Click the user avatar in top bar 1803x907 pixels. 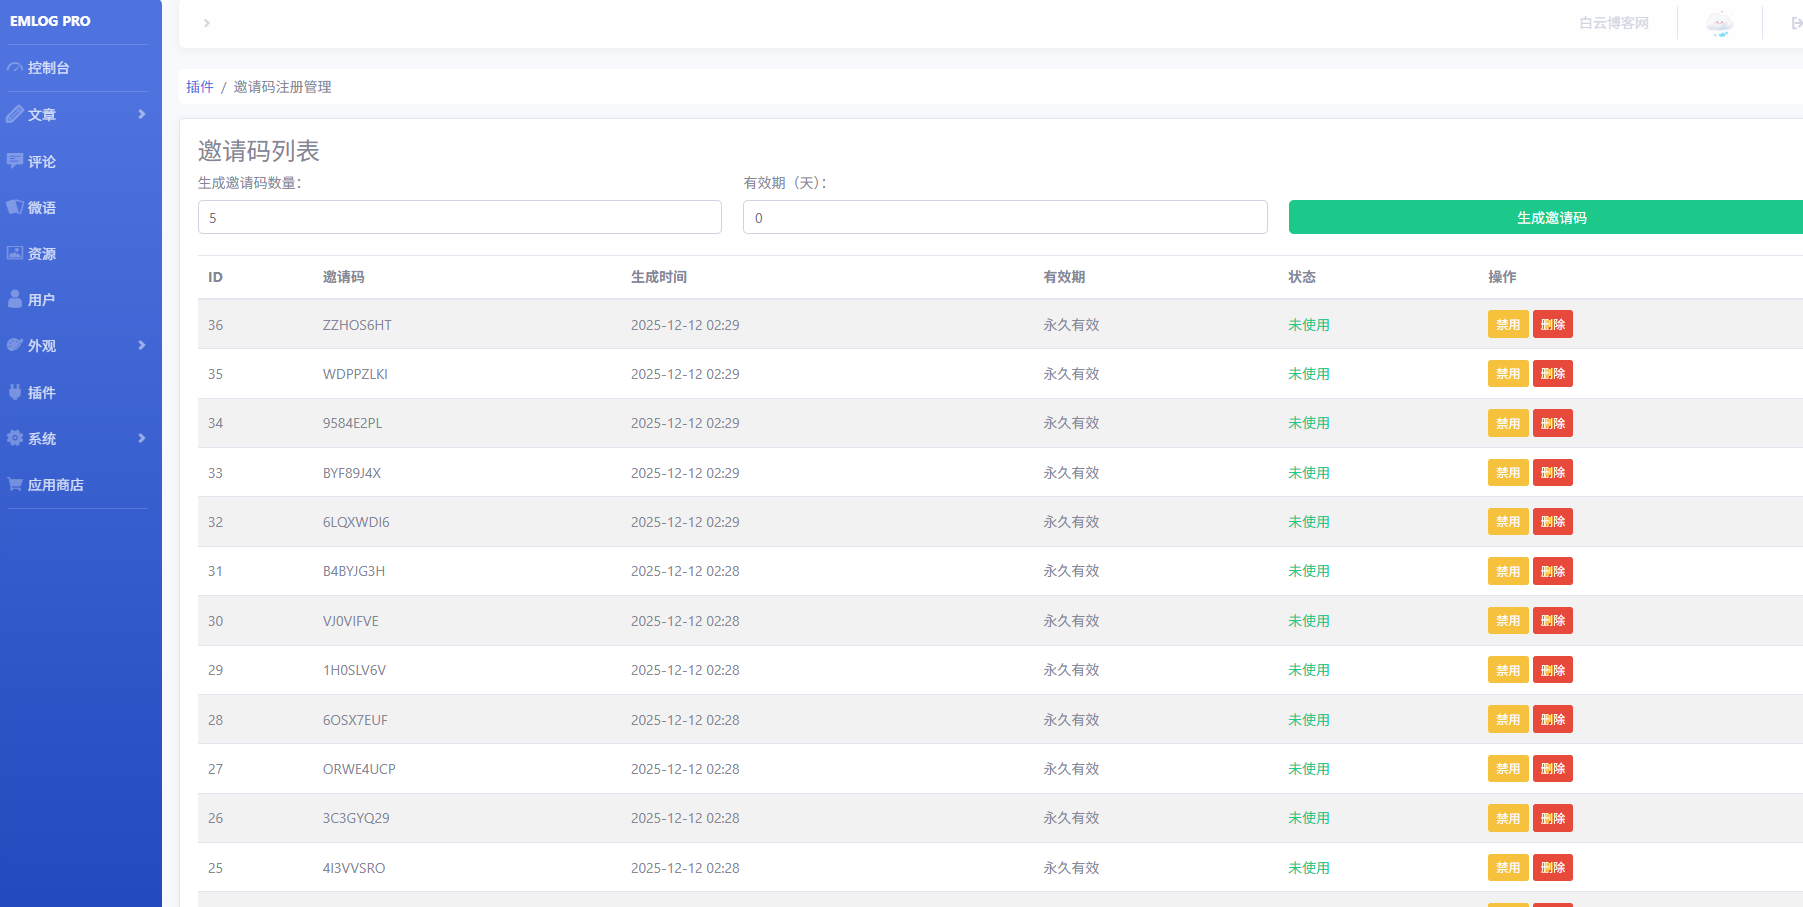[x=1719, y=23]
